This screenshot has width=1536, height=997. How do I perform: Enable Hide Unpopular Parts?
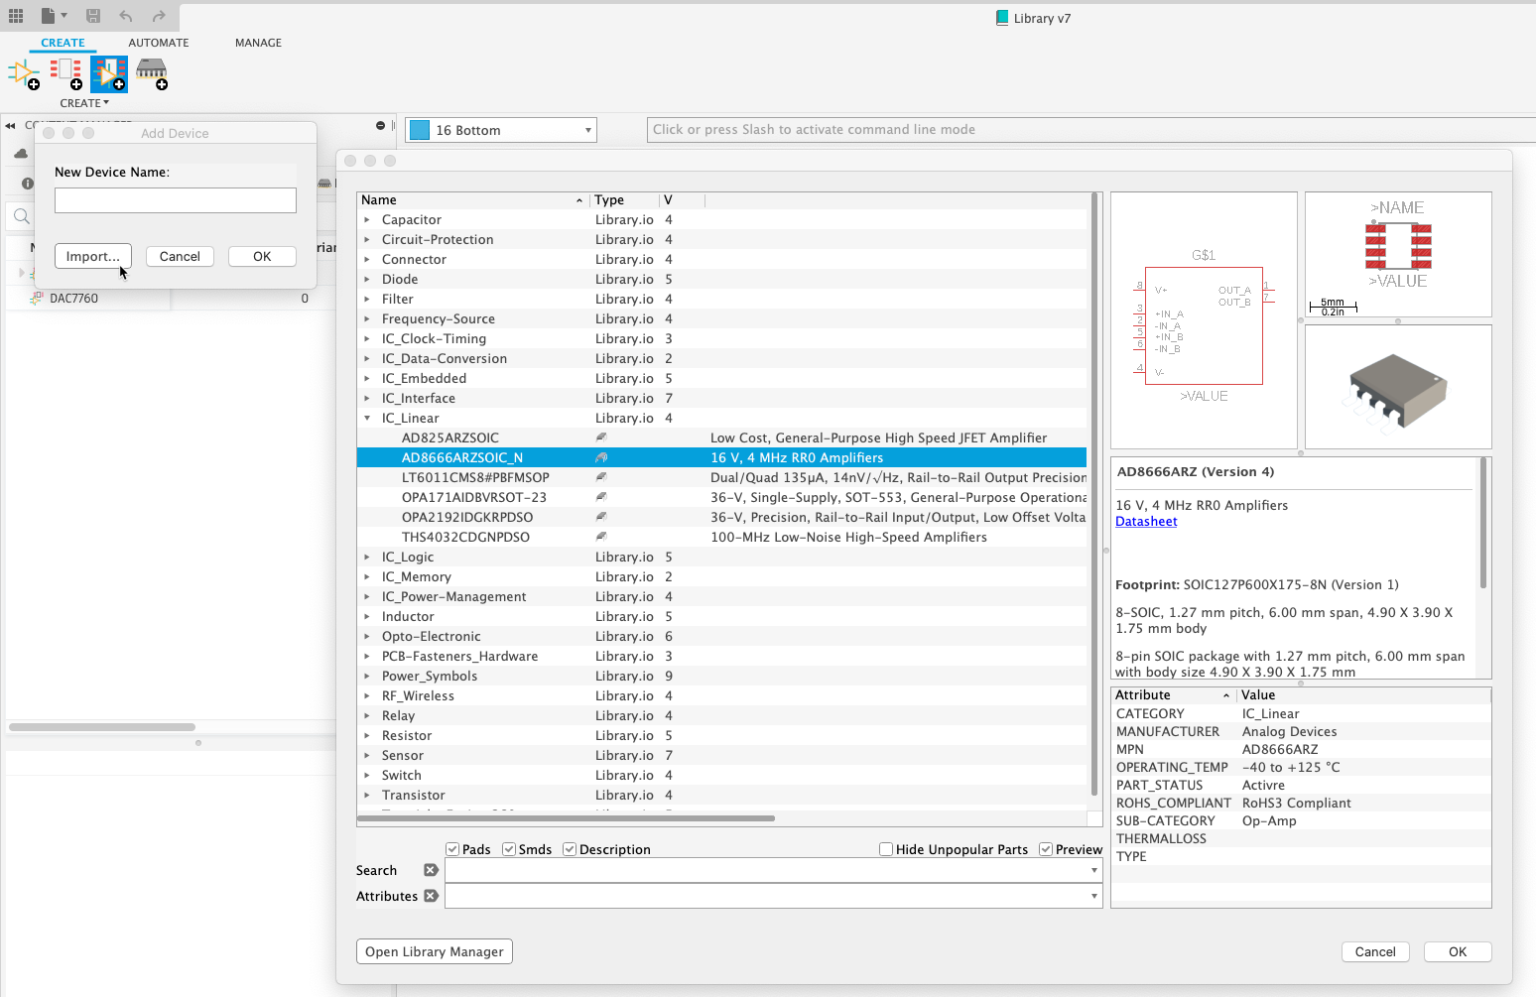click(x=885, y=848)
